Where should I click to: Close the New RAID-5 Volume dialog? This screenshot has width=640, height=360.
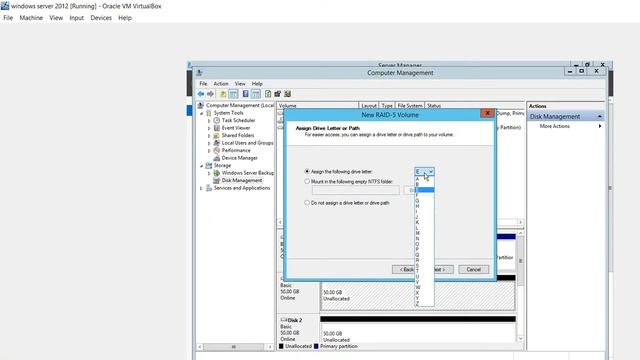click(x=487, y=113)
